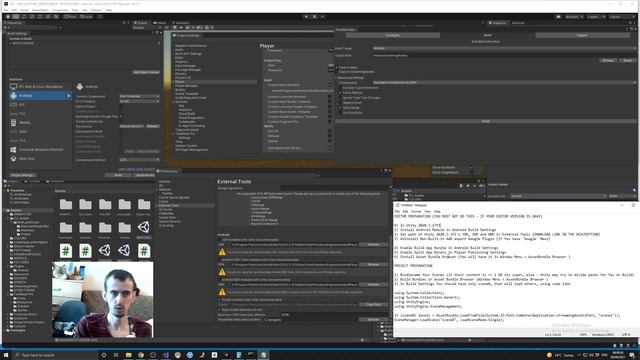Open Run Device dropdown

pyautogui.click(x=132, y=127)
